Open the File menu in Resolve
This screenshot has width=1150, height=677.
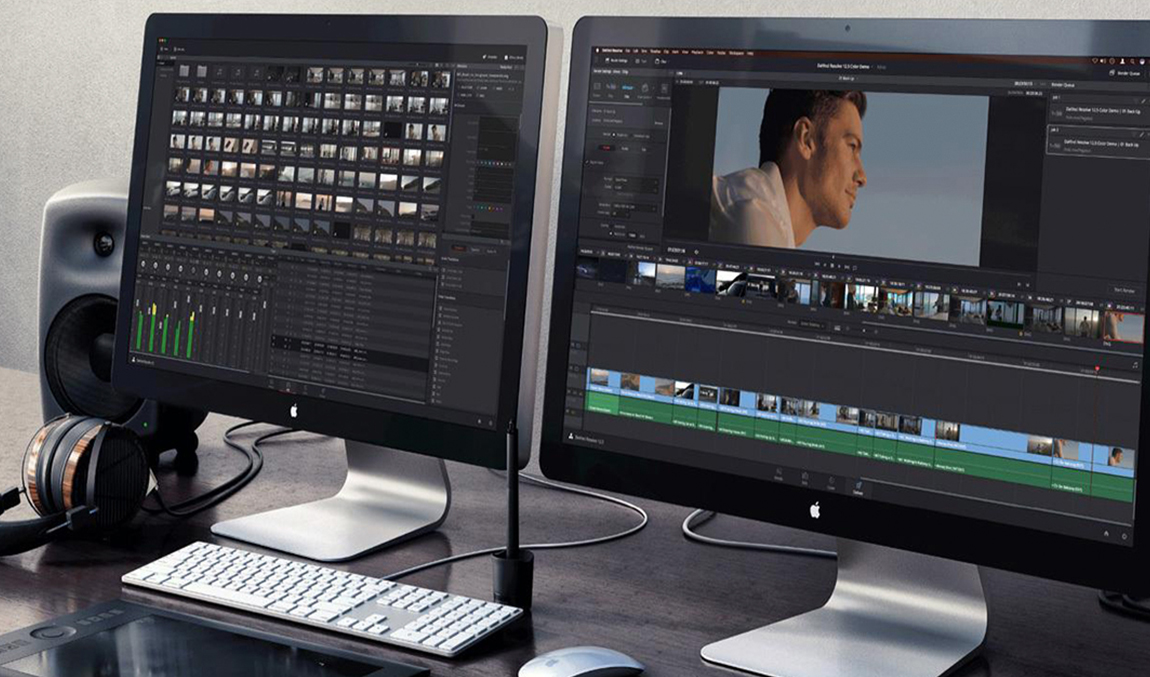click(x=628, y=51)
